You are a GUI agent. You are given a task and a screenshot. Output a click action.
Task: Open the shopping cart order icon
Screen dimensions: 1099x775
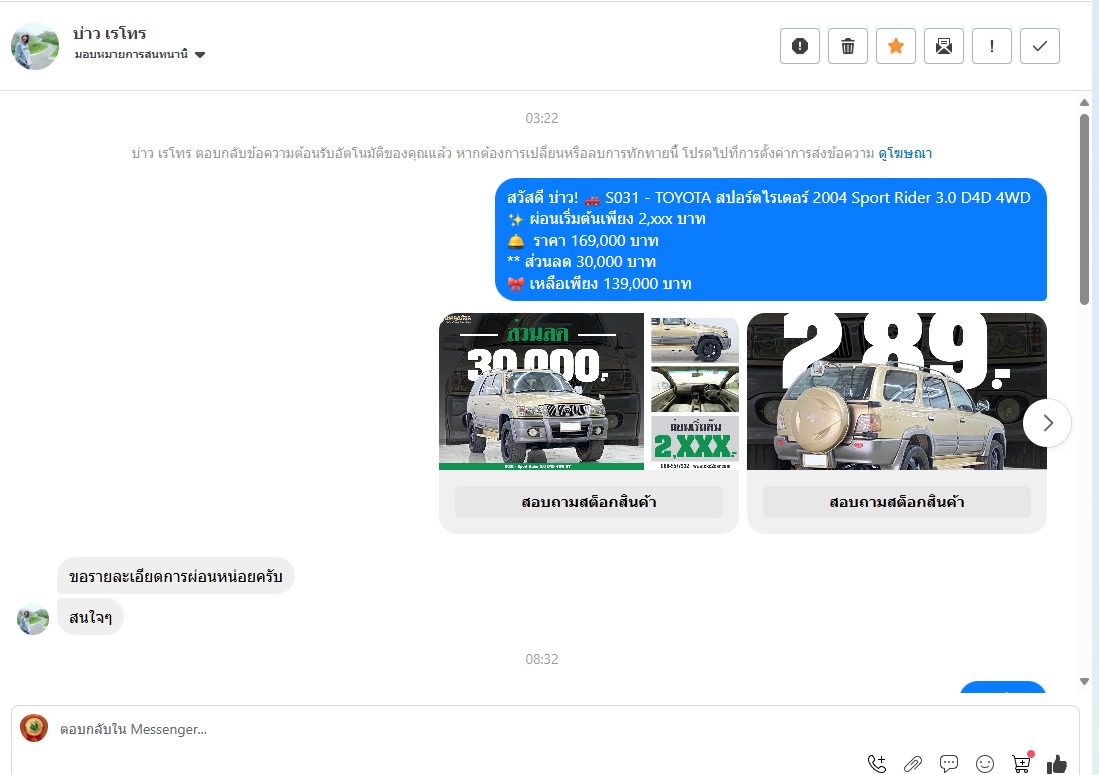(x=1022, y=763)
